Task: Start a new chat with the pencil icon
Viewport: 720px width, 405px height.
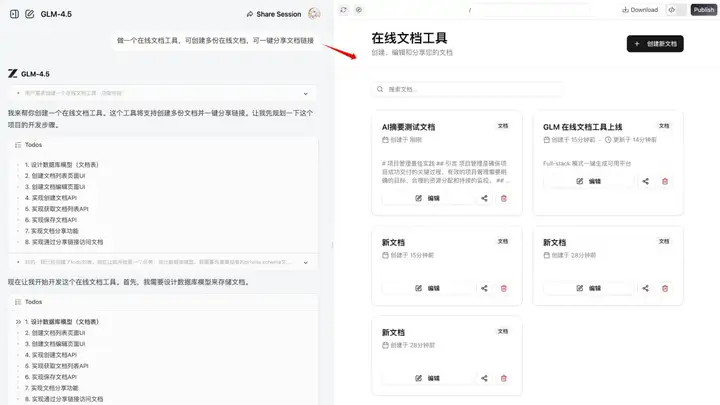Action: coord(29,14)
